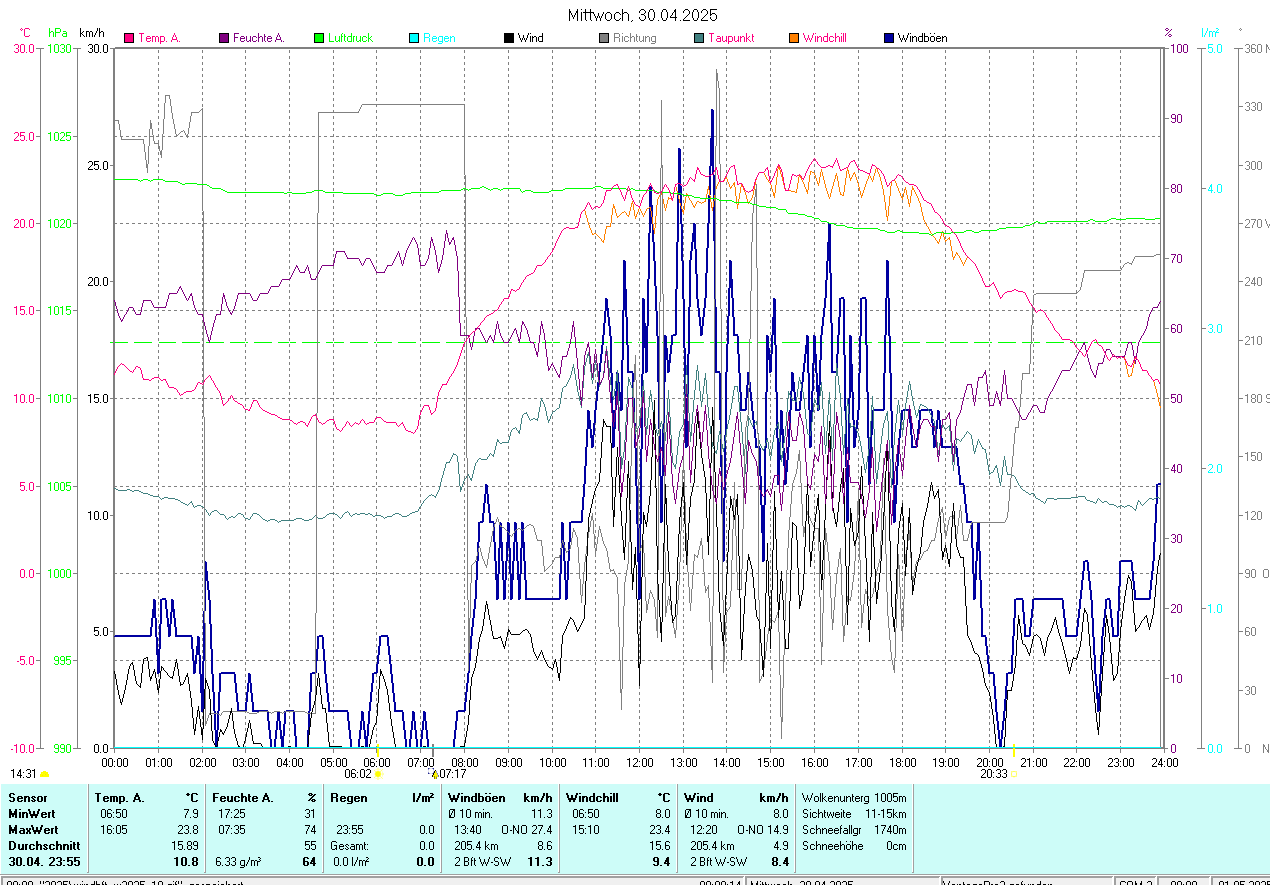The width and height of the screenshot is (1270, 885).
Task: Click the Schneehöhe 0cm entry
Action: tap(855, 846)
